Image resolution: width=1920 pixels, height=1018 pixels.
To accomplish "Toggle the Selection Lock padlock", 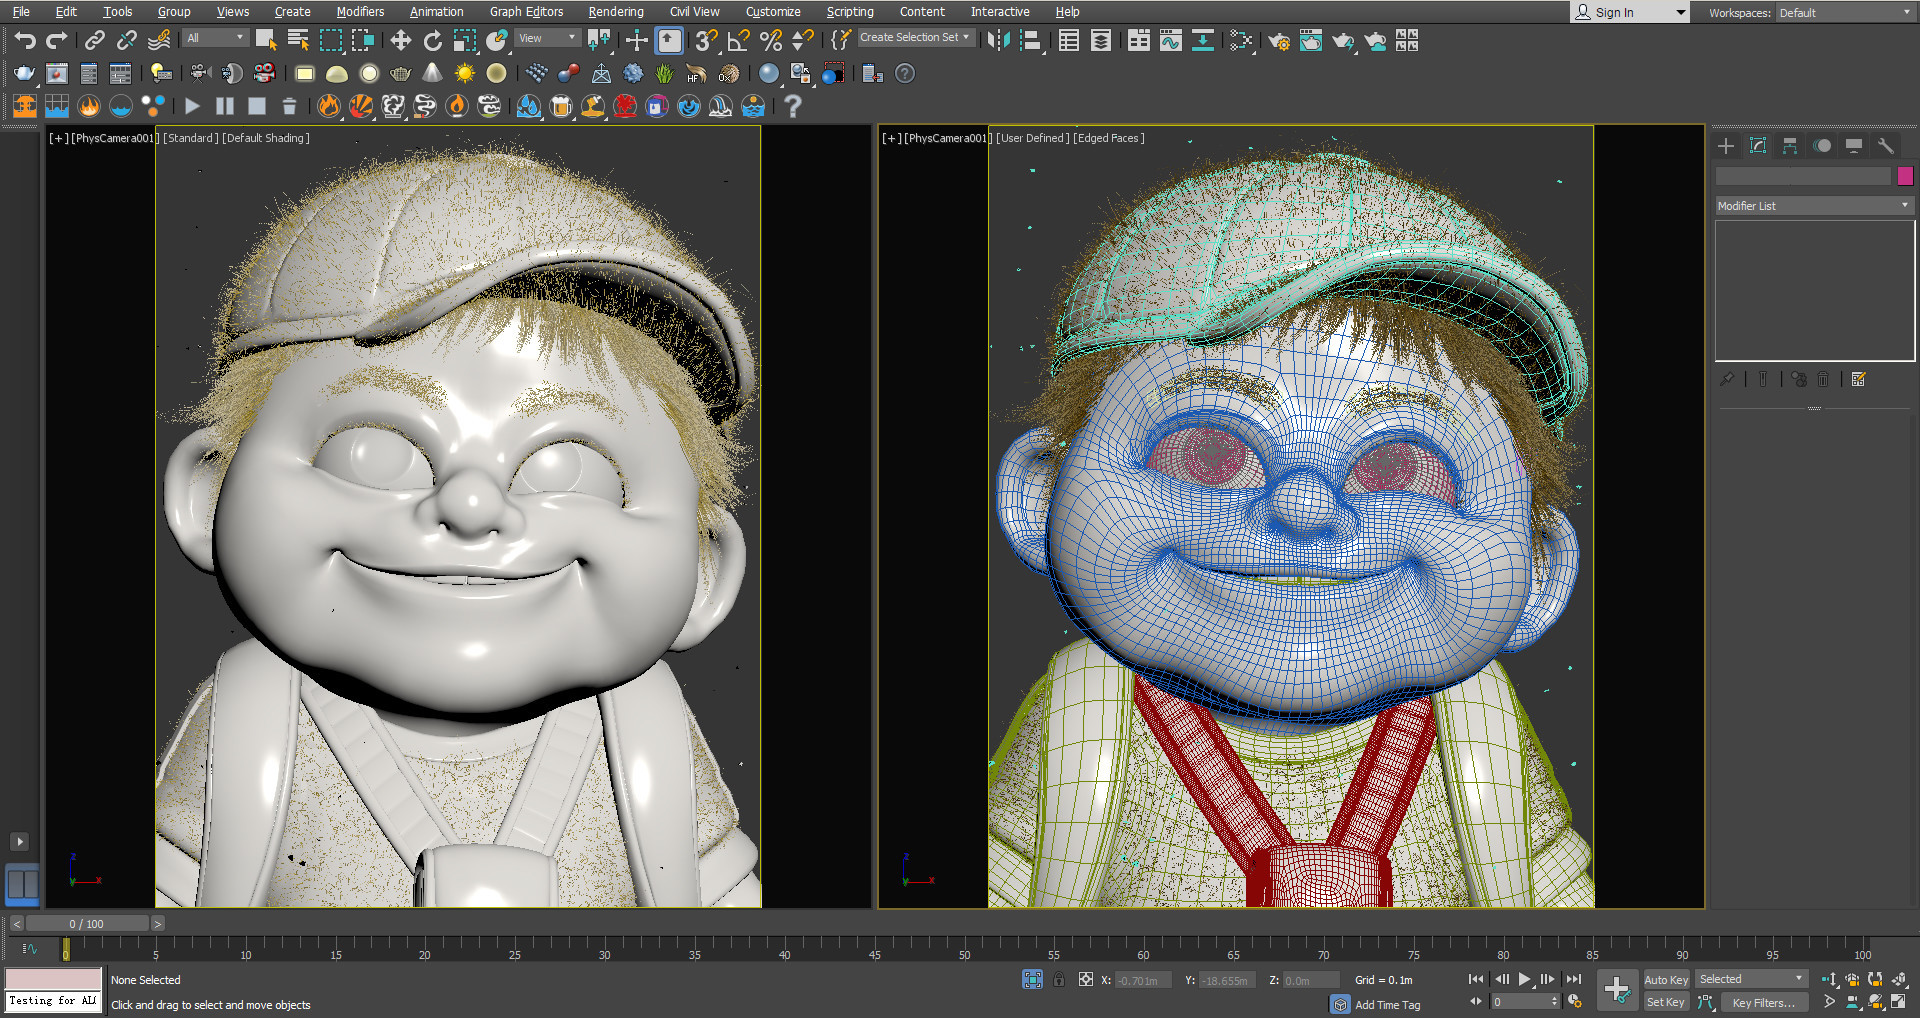I will click(x=1059, y=980).
